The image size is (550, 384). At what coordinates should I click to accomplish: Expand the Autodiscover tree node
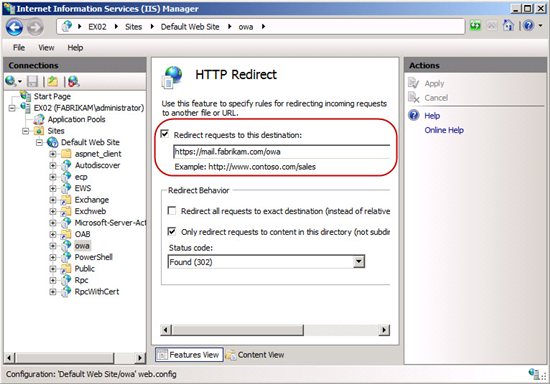53,166
